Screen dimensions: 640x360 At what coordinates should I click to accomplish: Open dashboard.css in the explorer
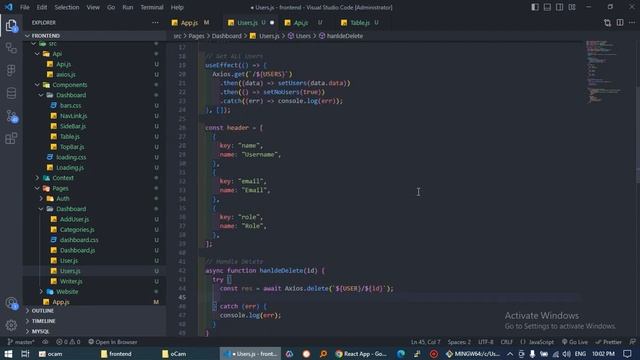point(79,240)
